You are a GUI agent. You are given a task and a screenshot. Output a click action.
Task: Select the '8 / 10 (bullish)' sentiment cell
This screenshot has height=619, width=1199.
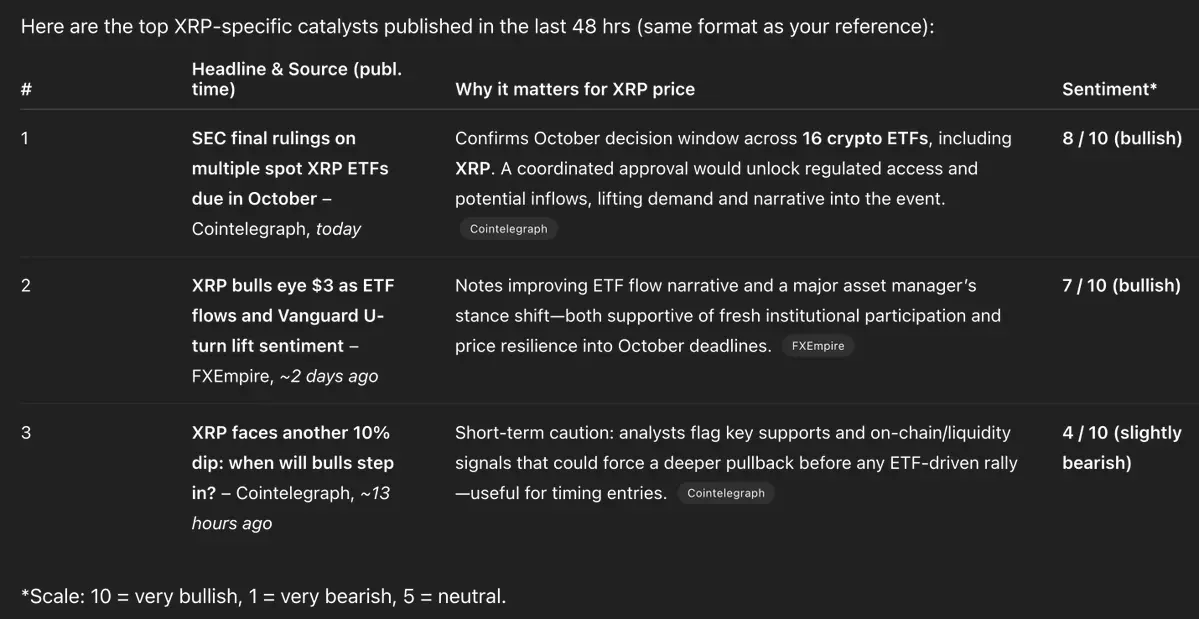pyautogui.click(x=1122, y=138)
